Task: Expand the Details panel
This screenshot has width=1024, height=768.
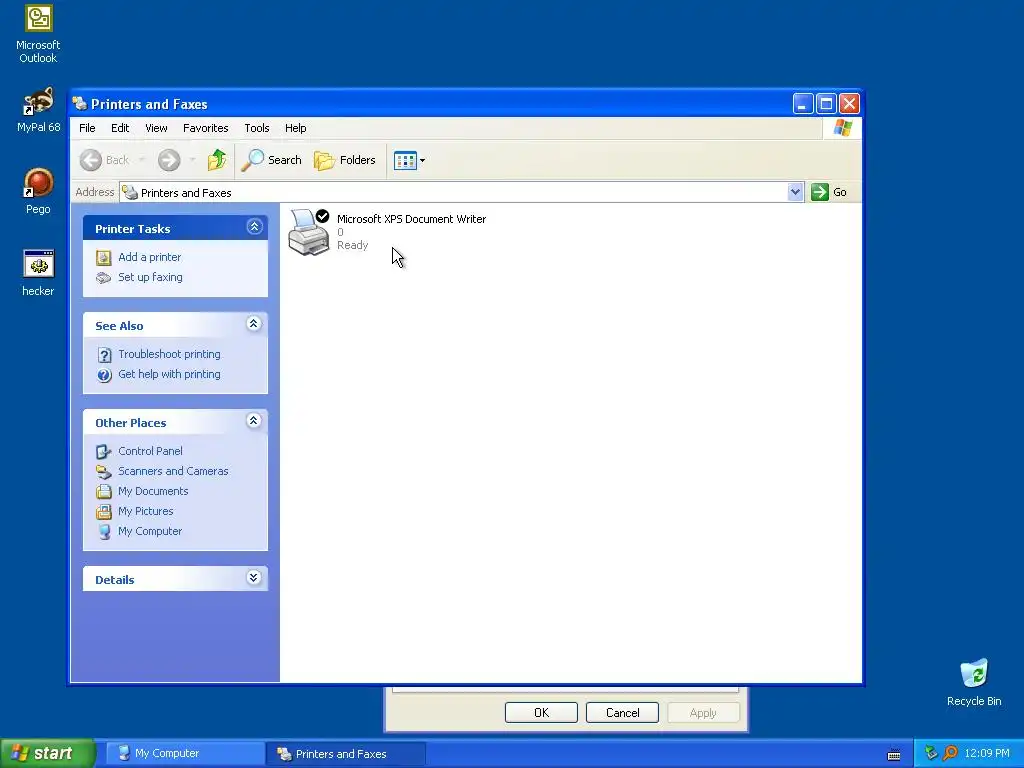Action: pos(254,577)
